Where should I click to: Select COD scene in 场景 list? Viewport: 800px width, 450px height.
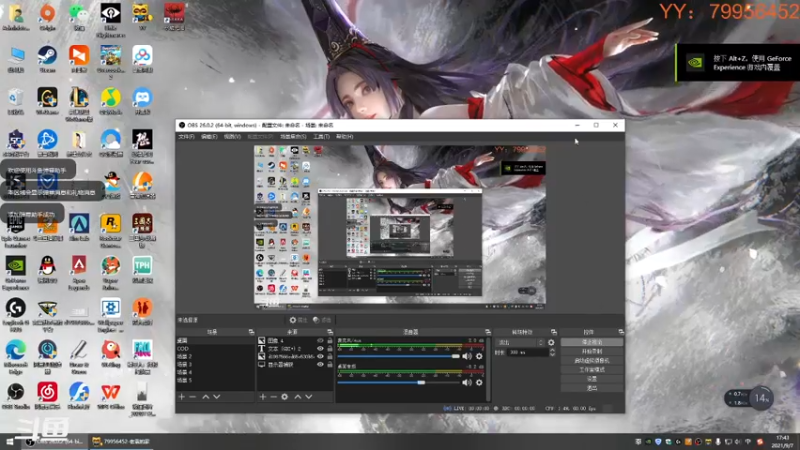215,348
